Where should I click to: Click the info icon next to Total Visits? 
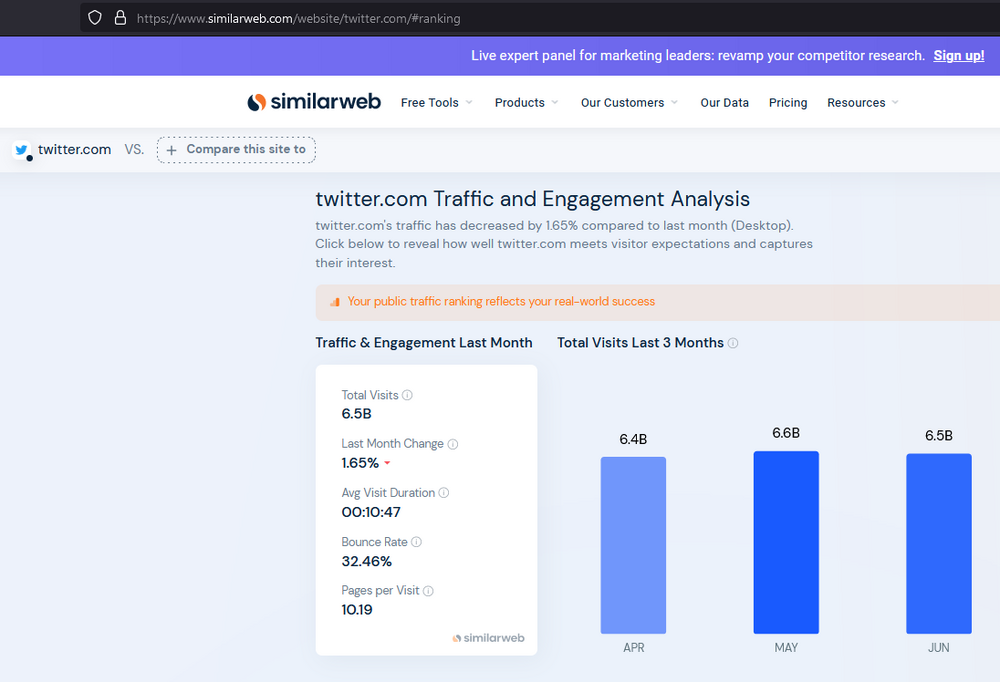coord(407,395)
